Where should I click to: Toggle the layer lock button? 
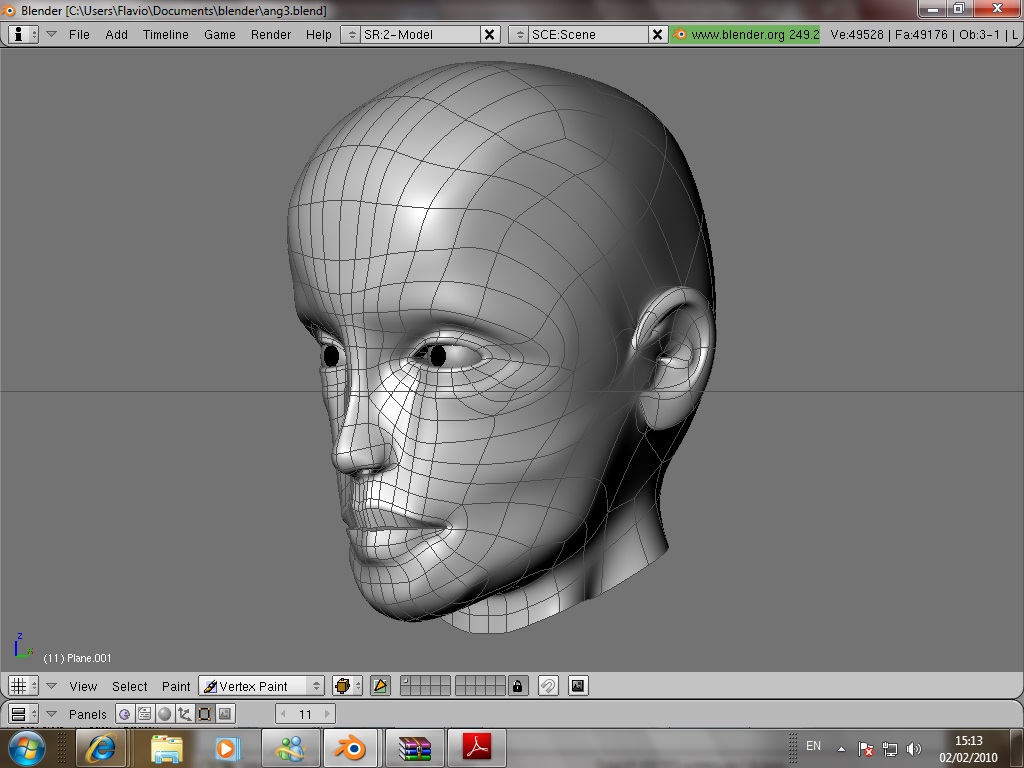click(517, 686)
